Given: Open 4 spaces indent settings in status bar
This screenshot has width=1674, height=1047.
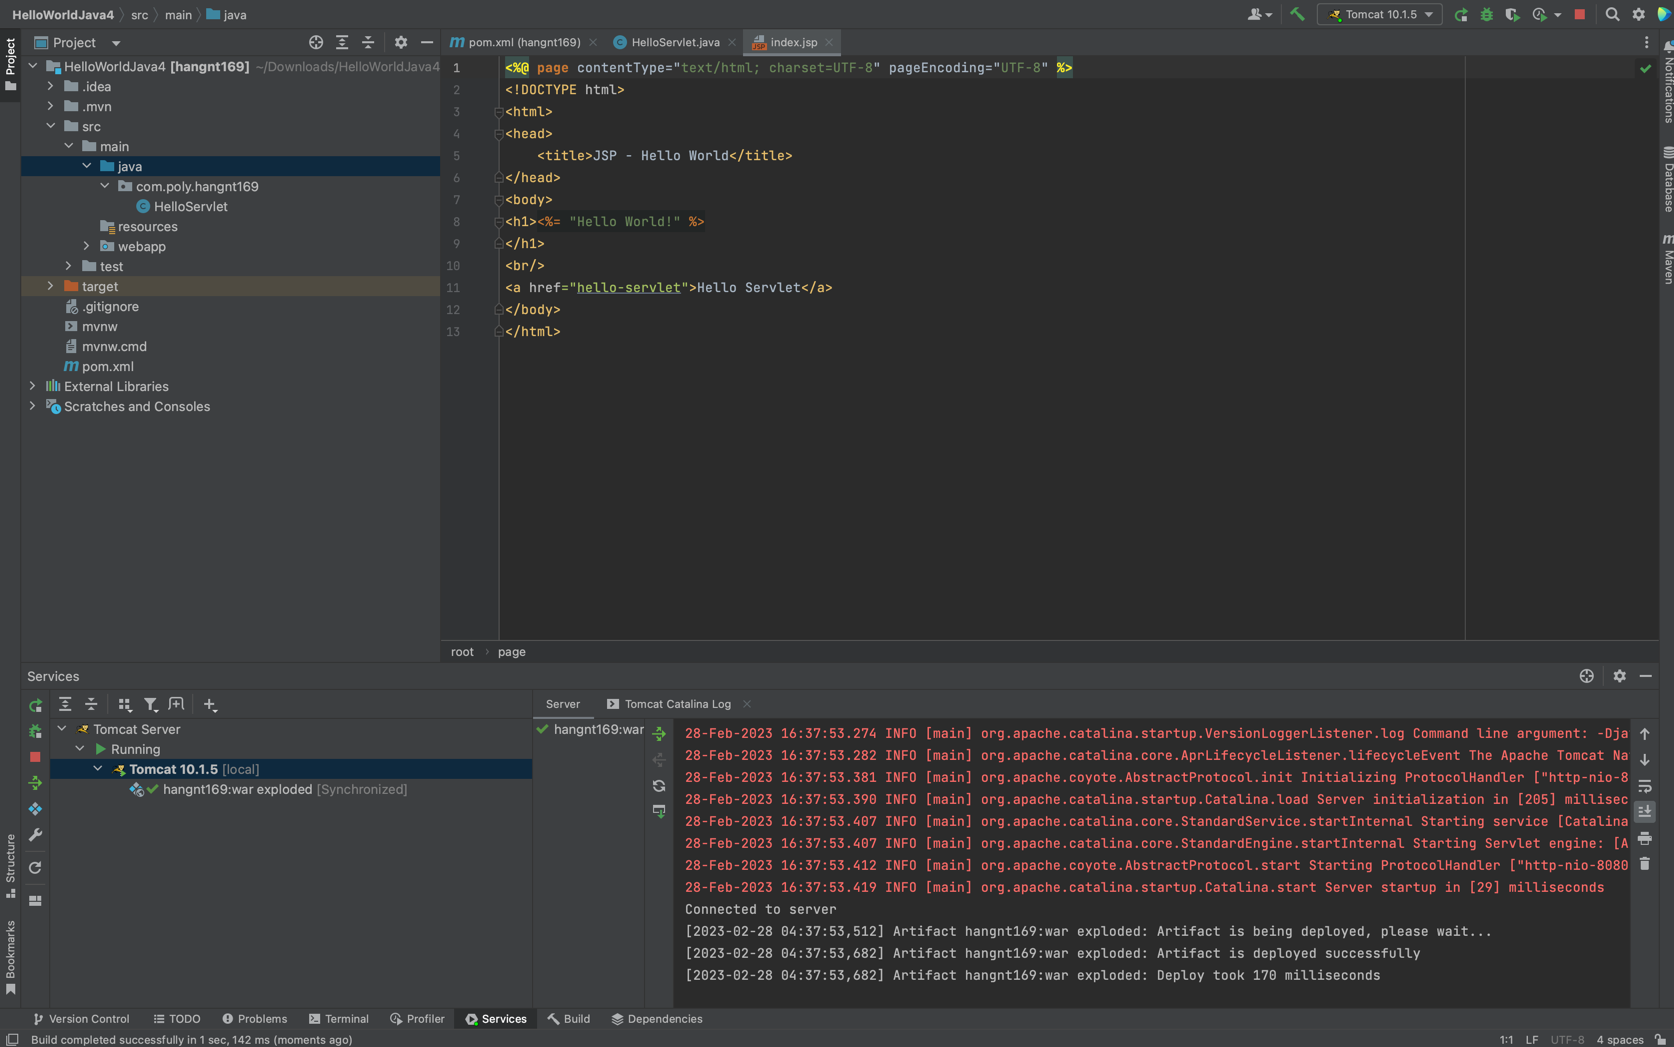Looking at the screenshot, I should [x=1619, y=1039].
